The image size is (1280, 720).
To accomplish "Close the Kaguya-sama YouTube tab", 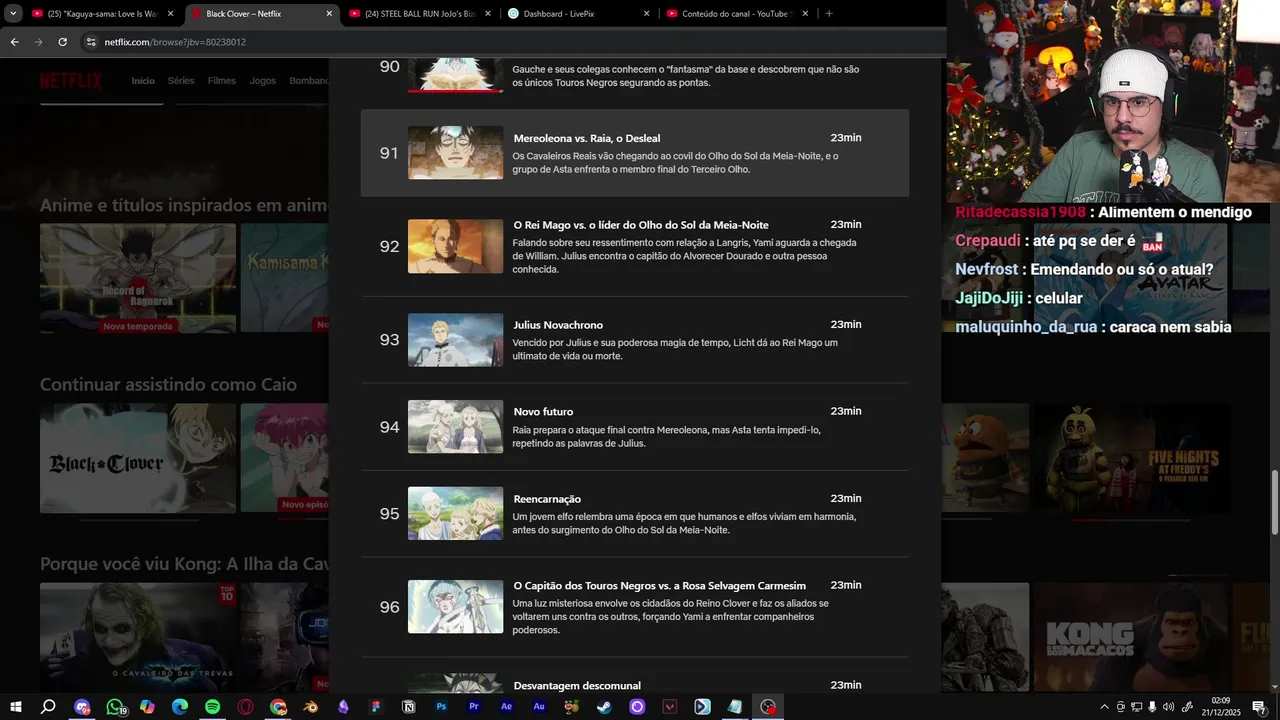I will [x=170, y=14].
